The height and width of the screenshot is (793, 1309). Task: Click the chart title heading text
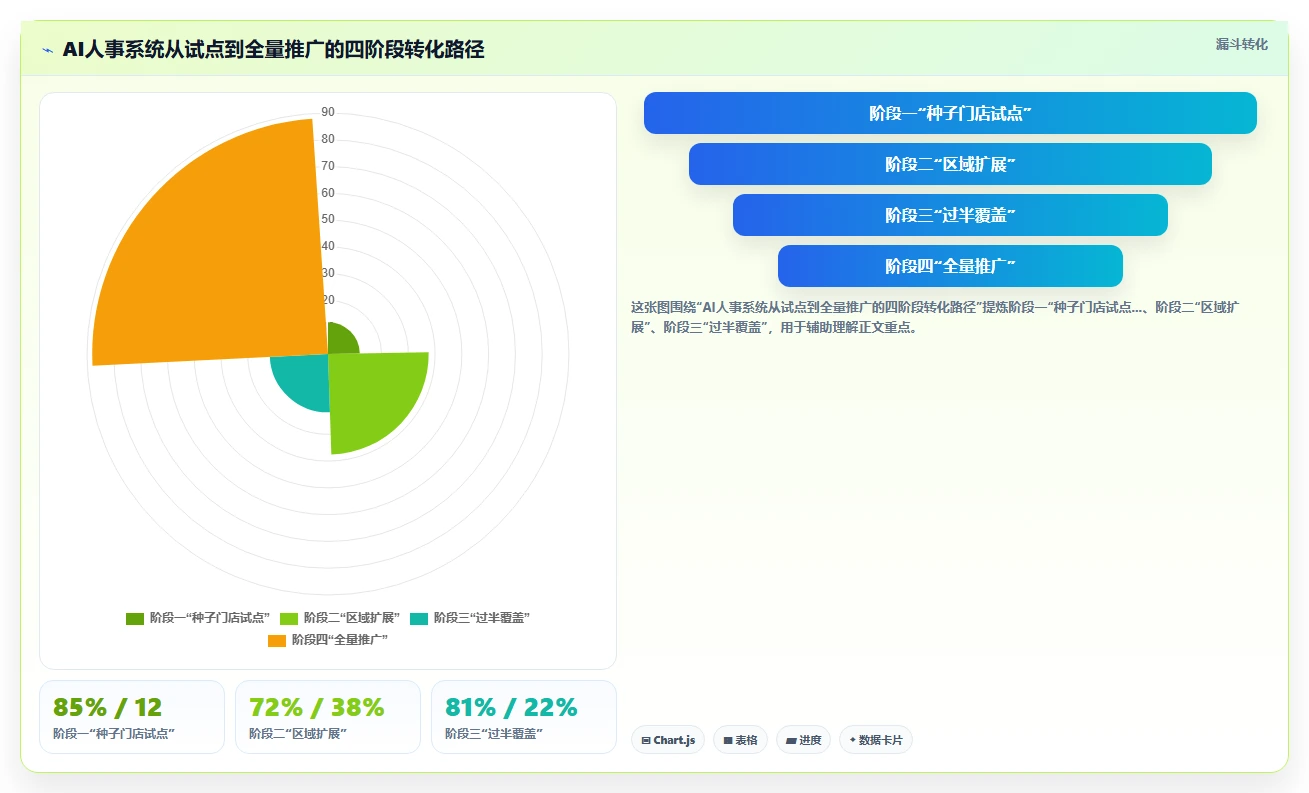(273, 50)
